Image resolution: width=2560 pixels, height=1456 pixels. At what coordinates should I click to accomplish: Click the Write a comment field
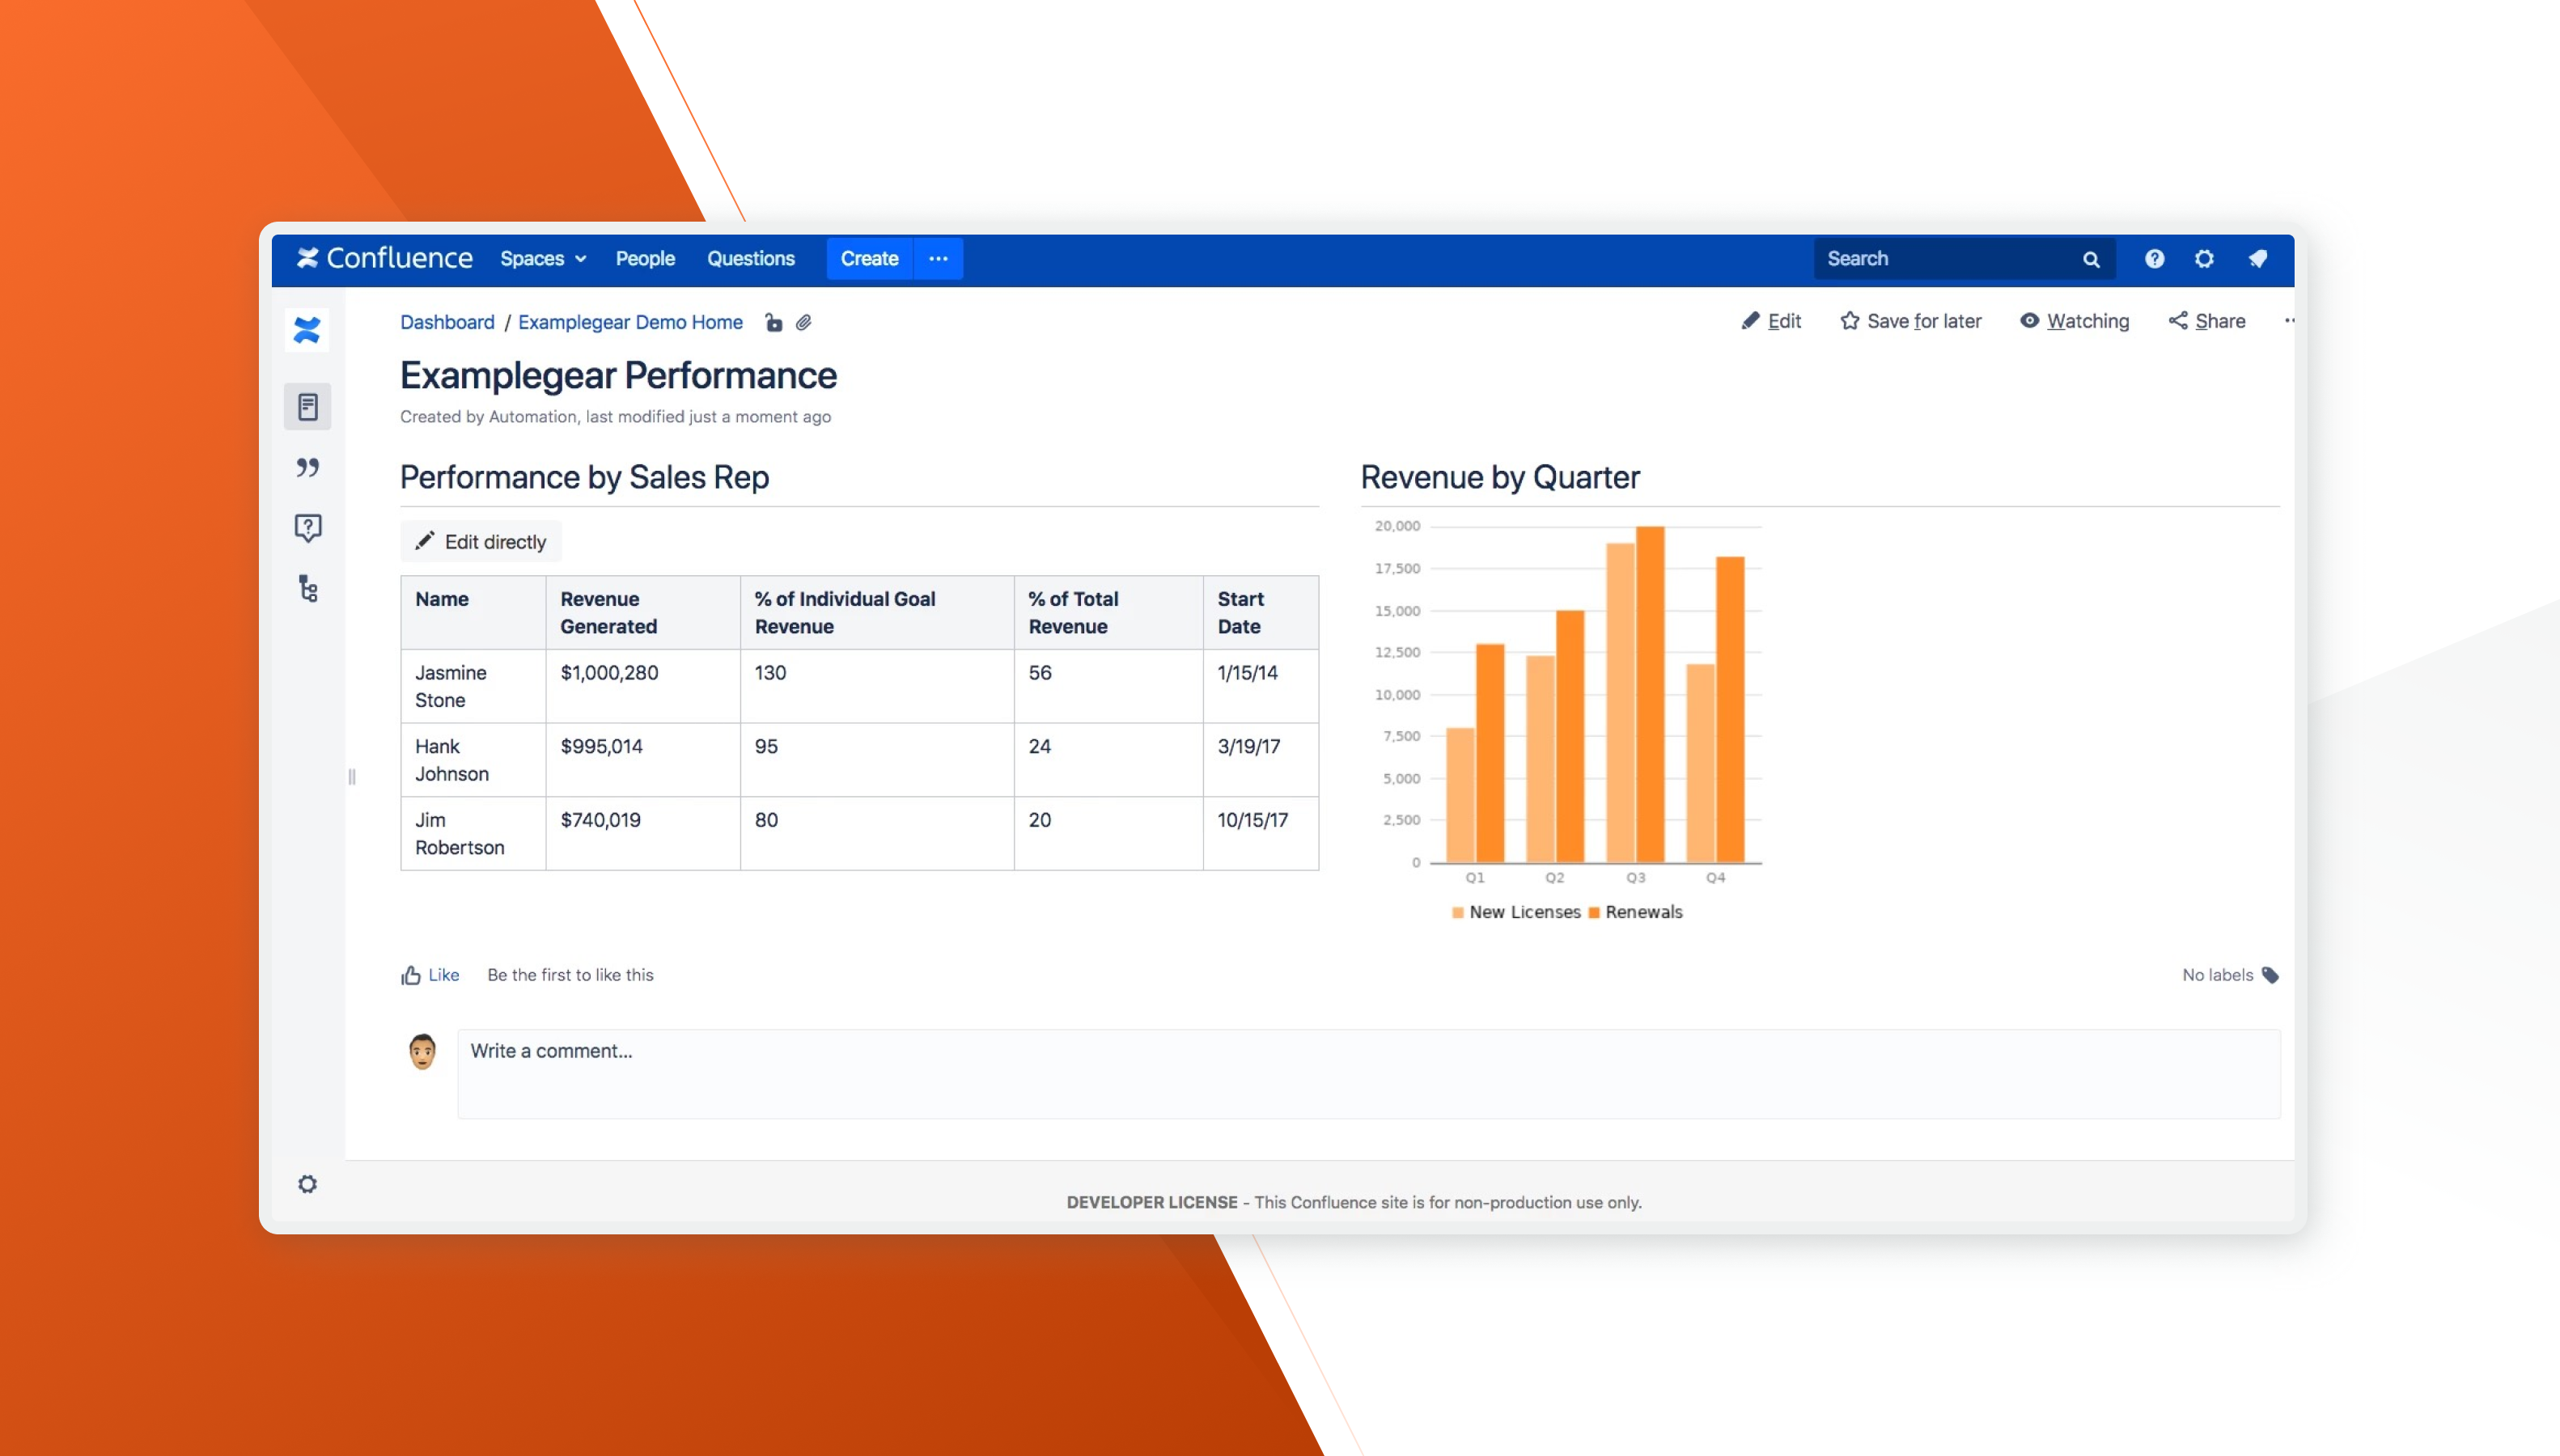tap(1368, 1073)
